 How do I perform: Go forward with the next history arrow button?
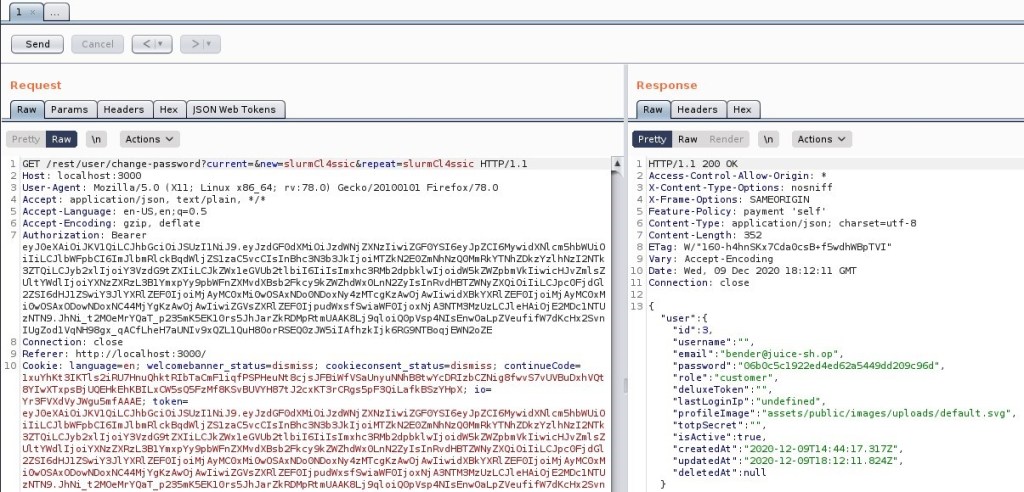click(x=194, y=44)
